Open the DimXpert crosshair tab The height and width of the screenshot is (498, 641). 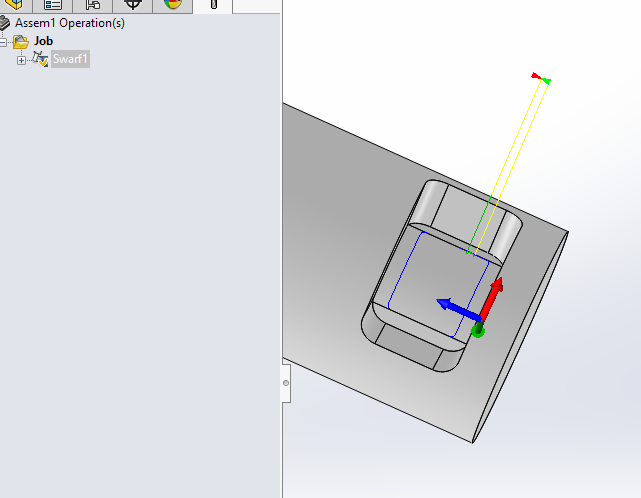133,4
